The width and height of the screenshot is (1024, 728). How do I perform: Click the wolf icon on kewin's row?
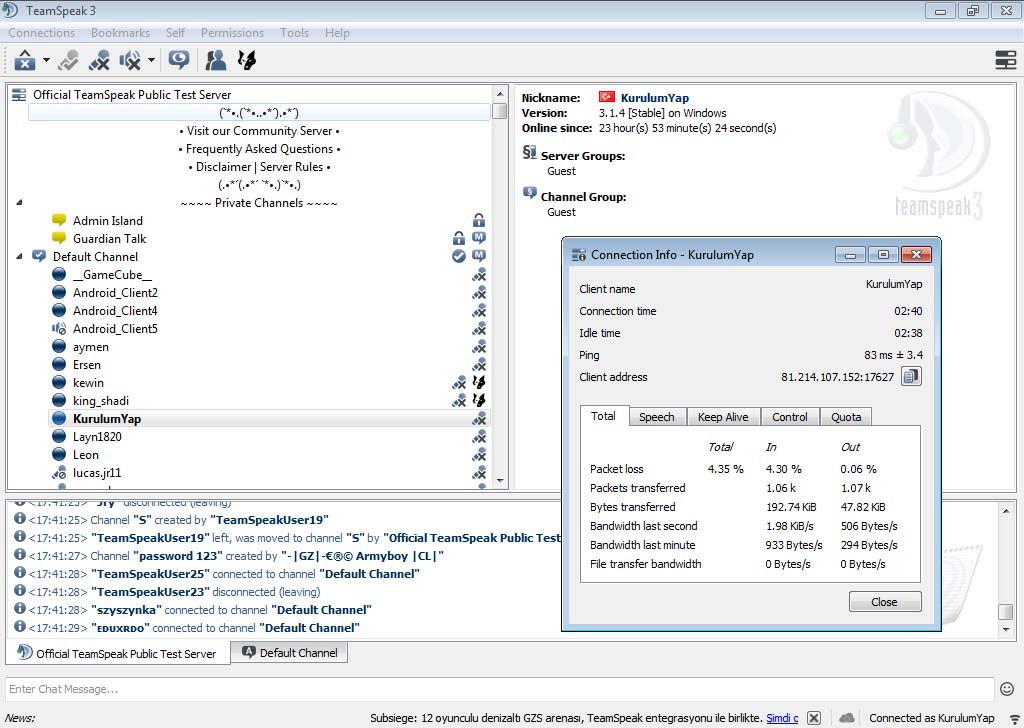[x=479, y=382]
